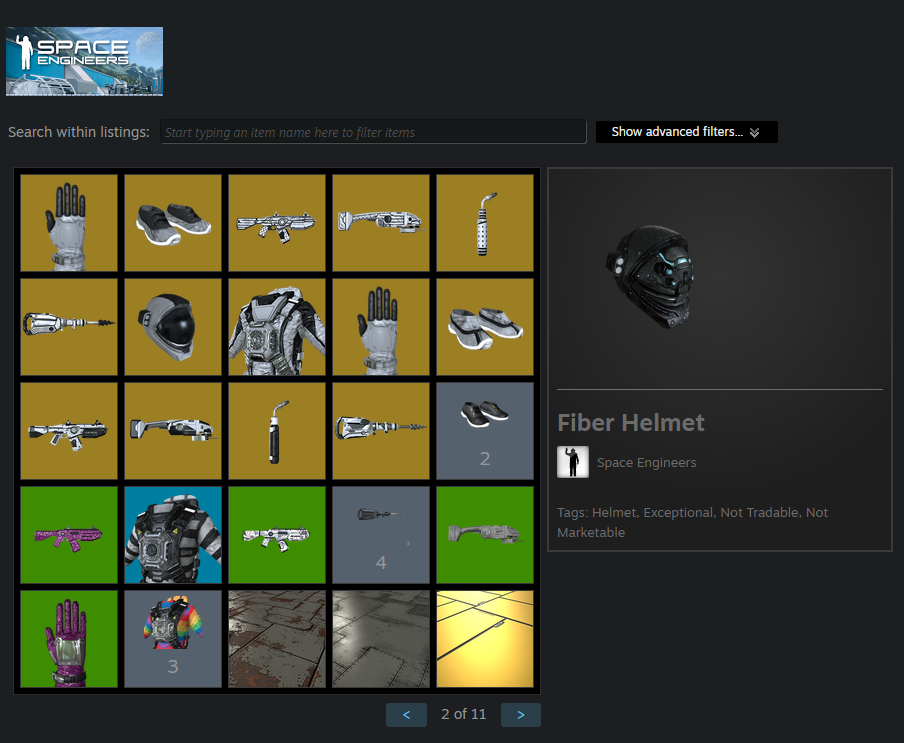Click Space Engineers link under Fiber Helmet
The image size is (904, 743).
point(646,462)
